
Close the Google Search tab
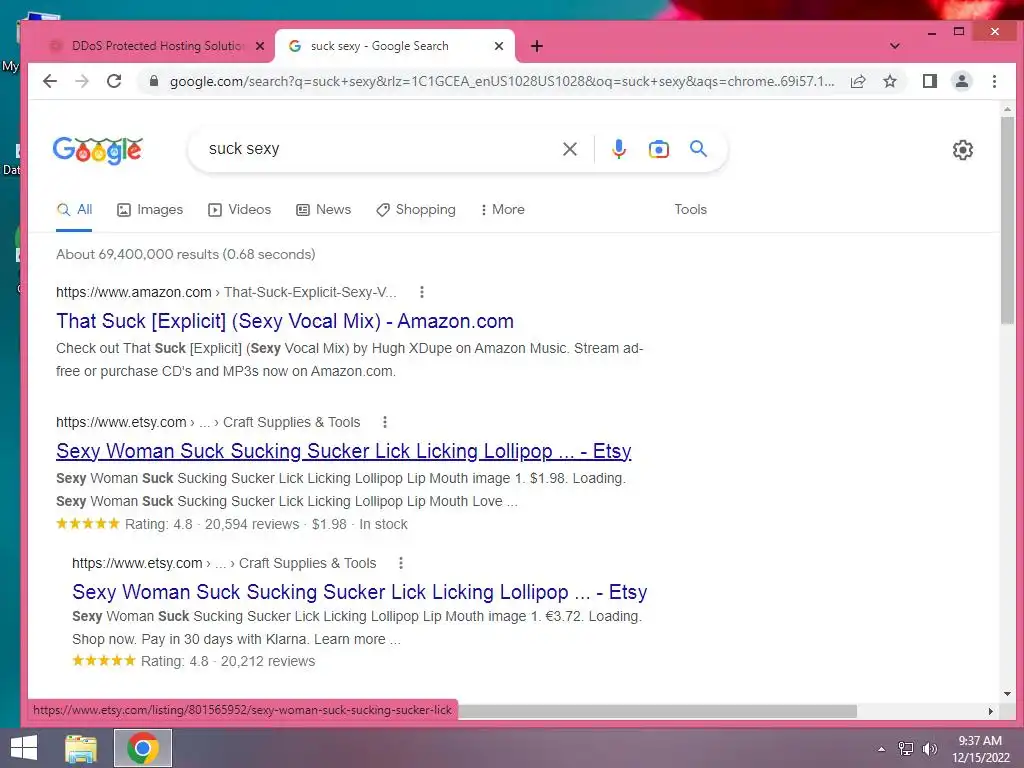click(498, 46)
